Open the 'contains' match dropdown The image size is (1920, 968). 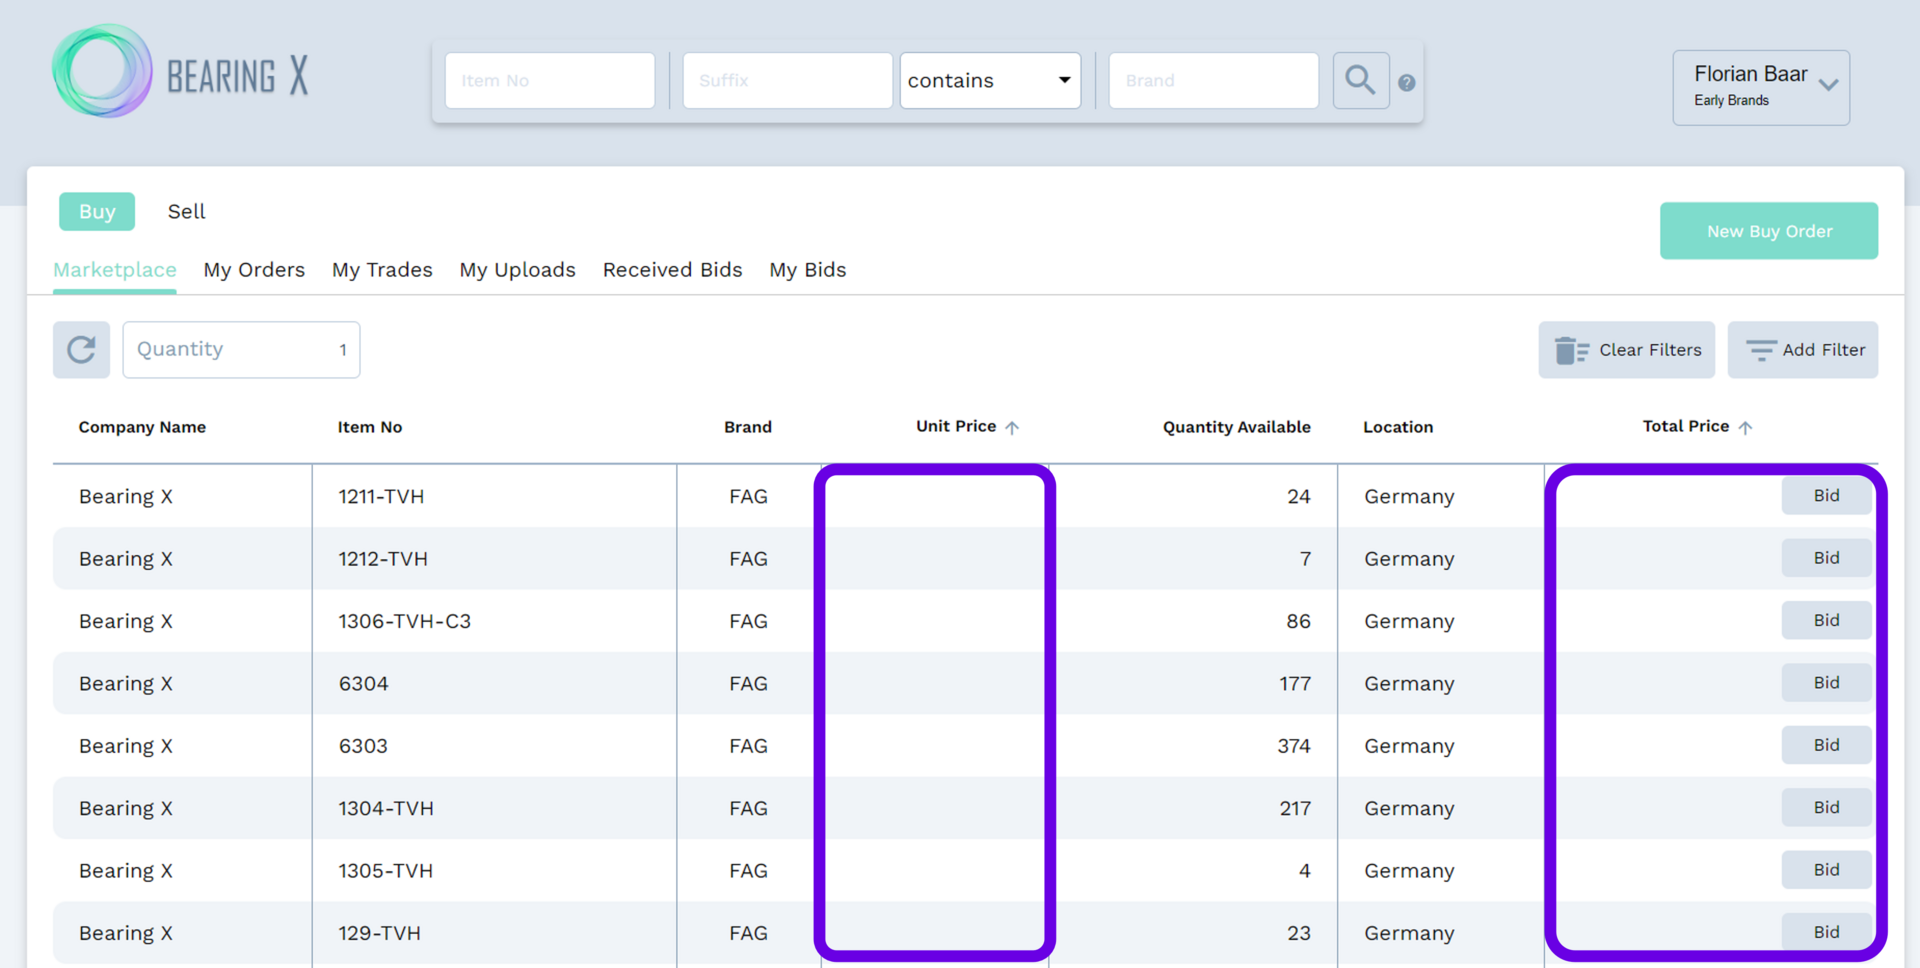coord(990,80)
